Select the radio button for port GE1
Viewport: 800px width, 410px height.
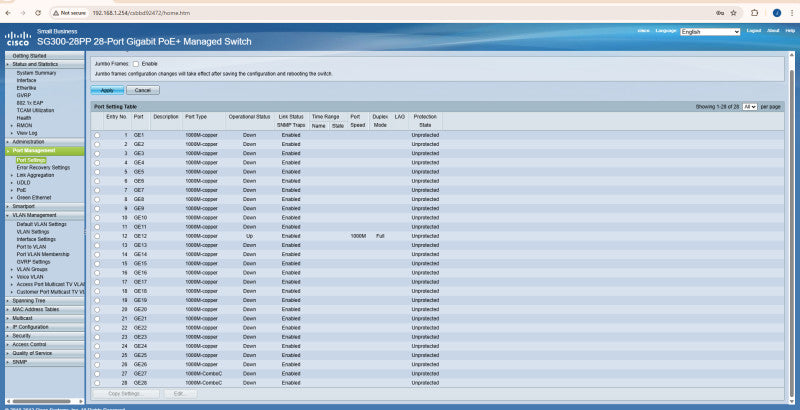tap(97, 135)
